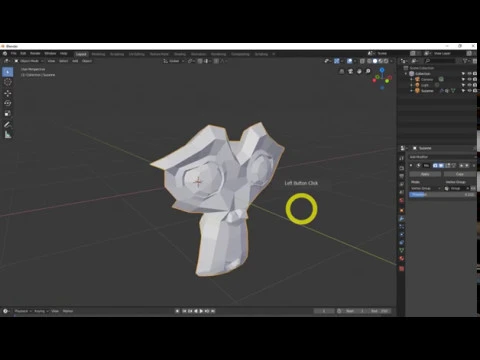Screen dimensions: 480x360
Task: Open the Particles properties tab
Action: click(x=402, y=227)
